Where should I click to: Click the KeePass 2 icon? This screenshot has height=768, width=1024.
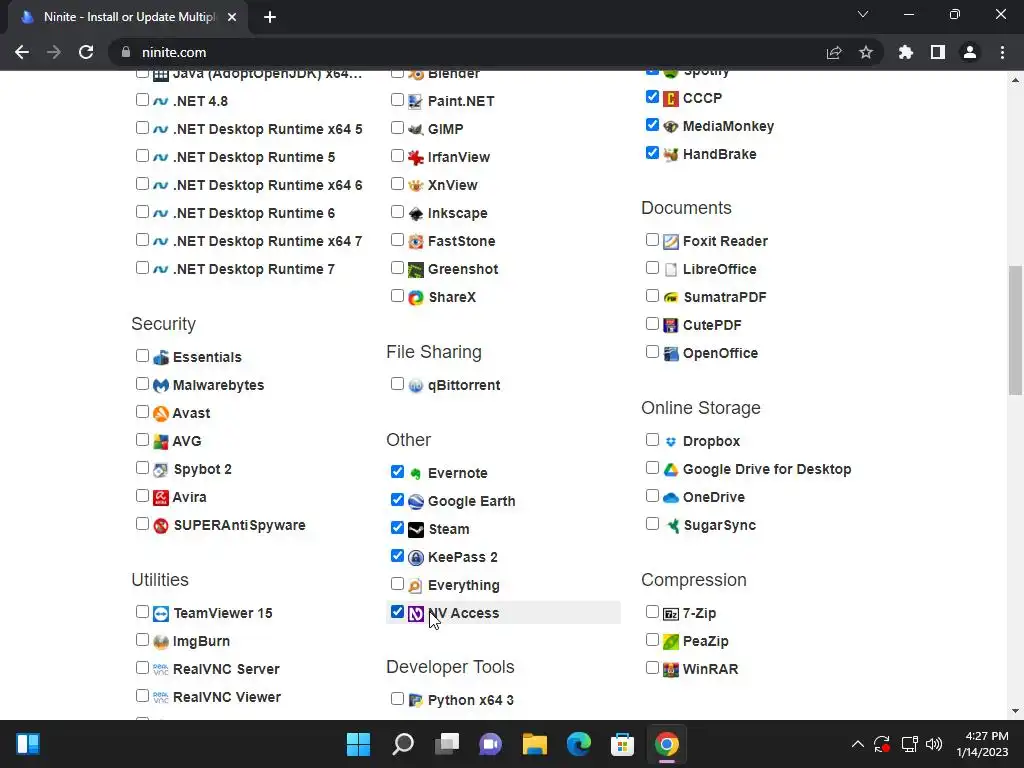tap(415, 558)
